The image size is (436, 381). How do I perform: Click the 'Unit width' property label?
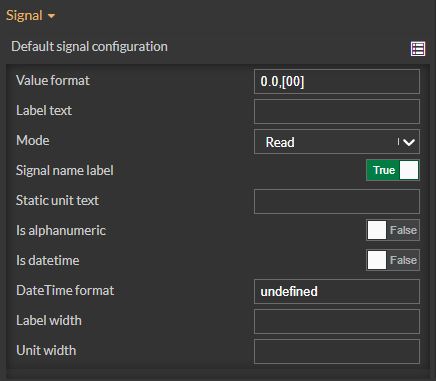[46, 350]
